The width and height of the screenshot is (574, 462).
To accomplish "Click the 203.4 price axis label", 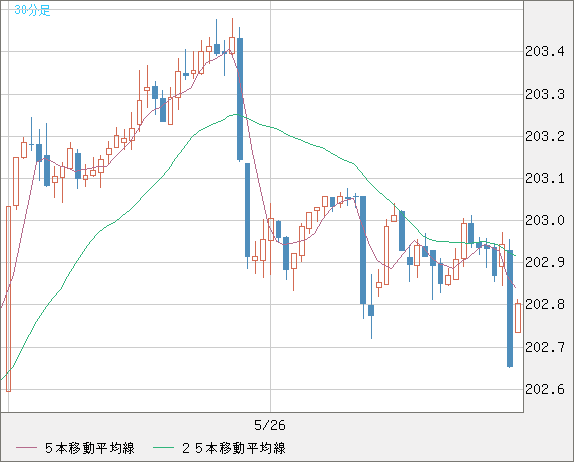I will click(545, 51).
